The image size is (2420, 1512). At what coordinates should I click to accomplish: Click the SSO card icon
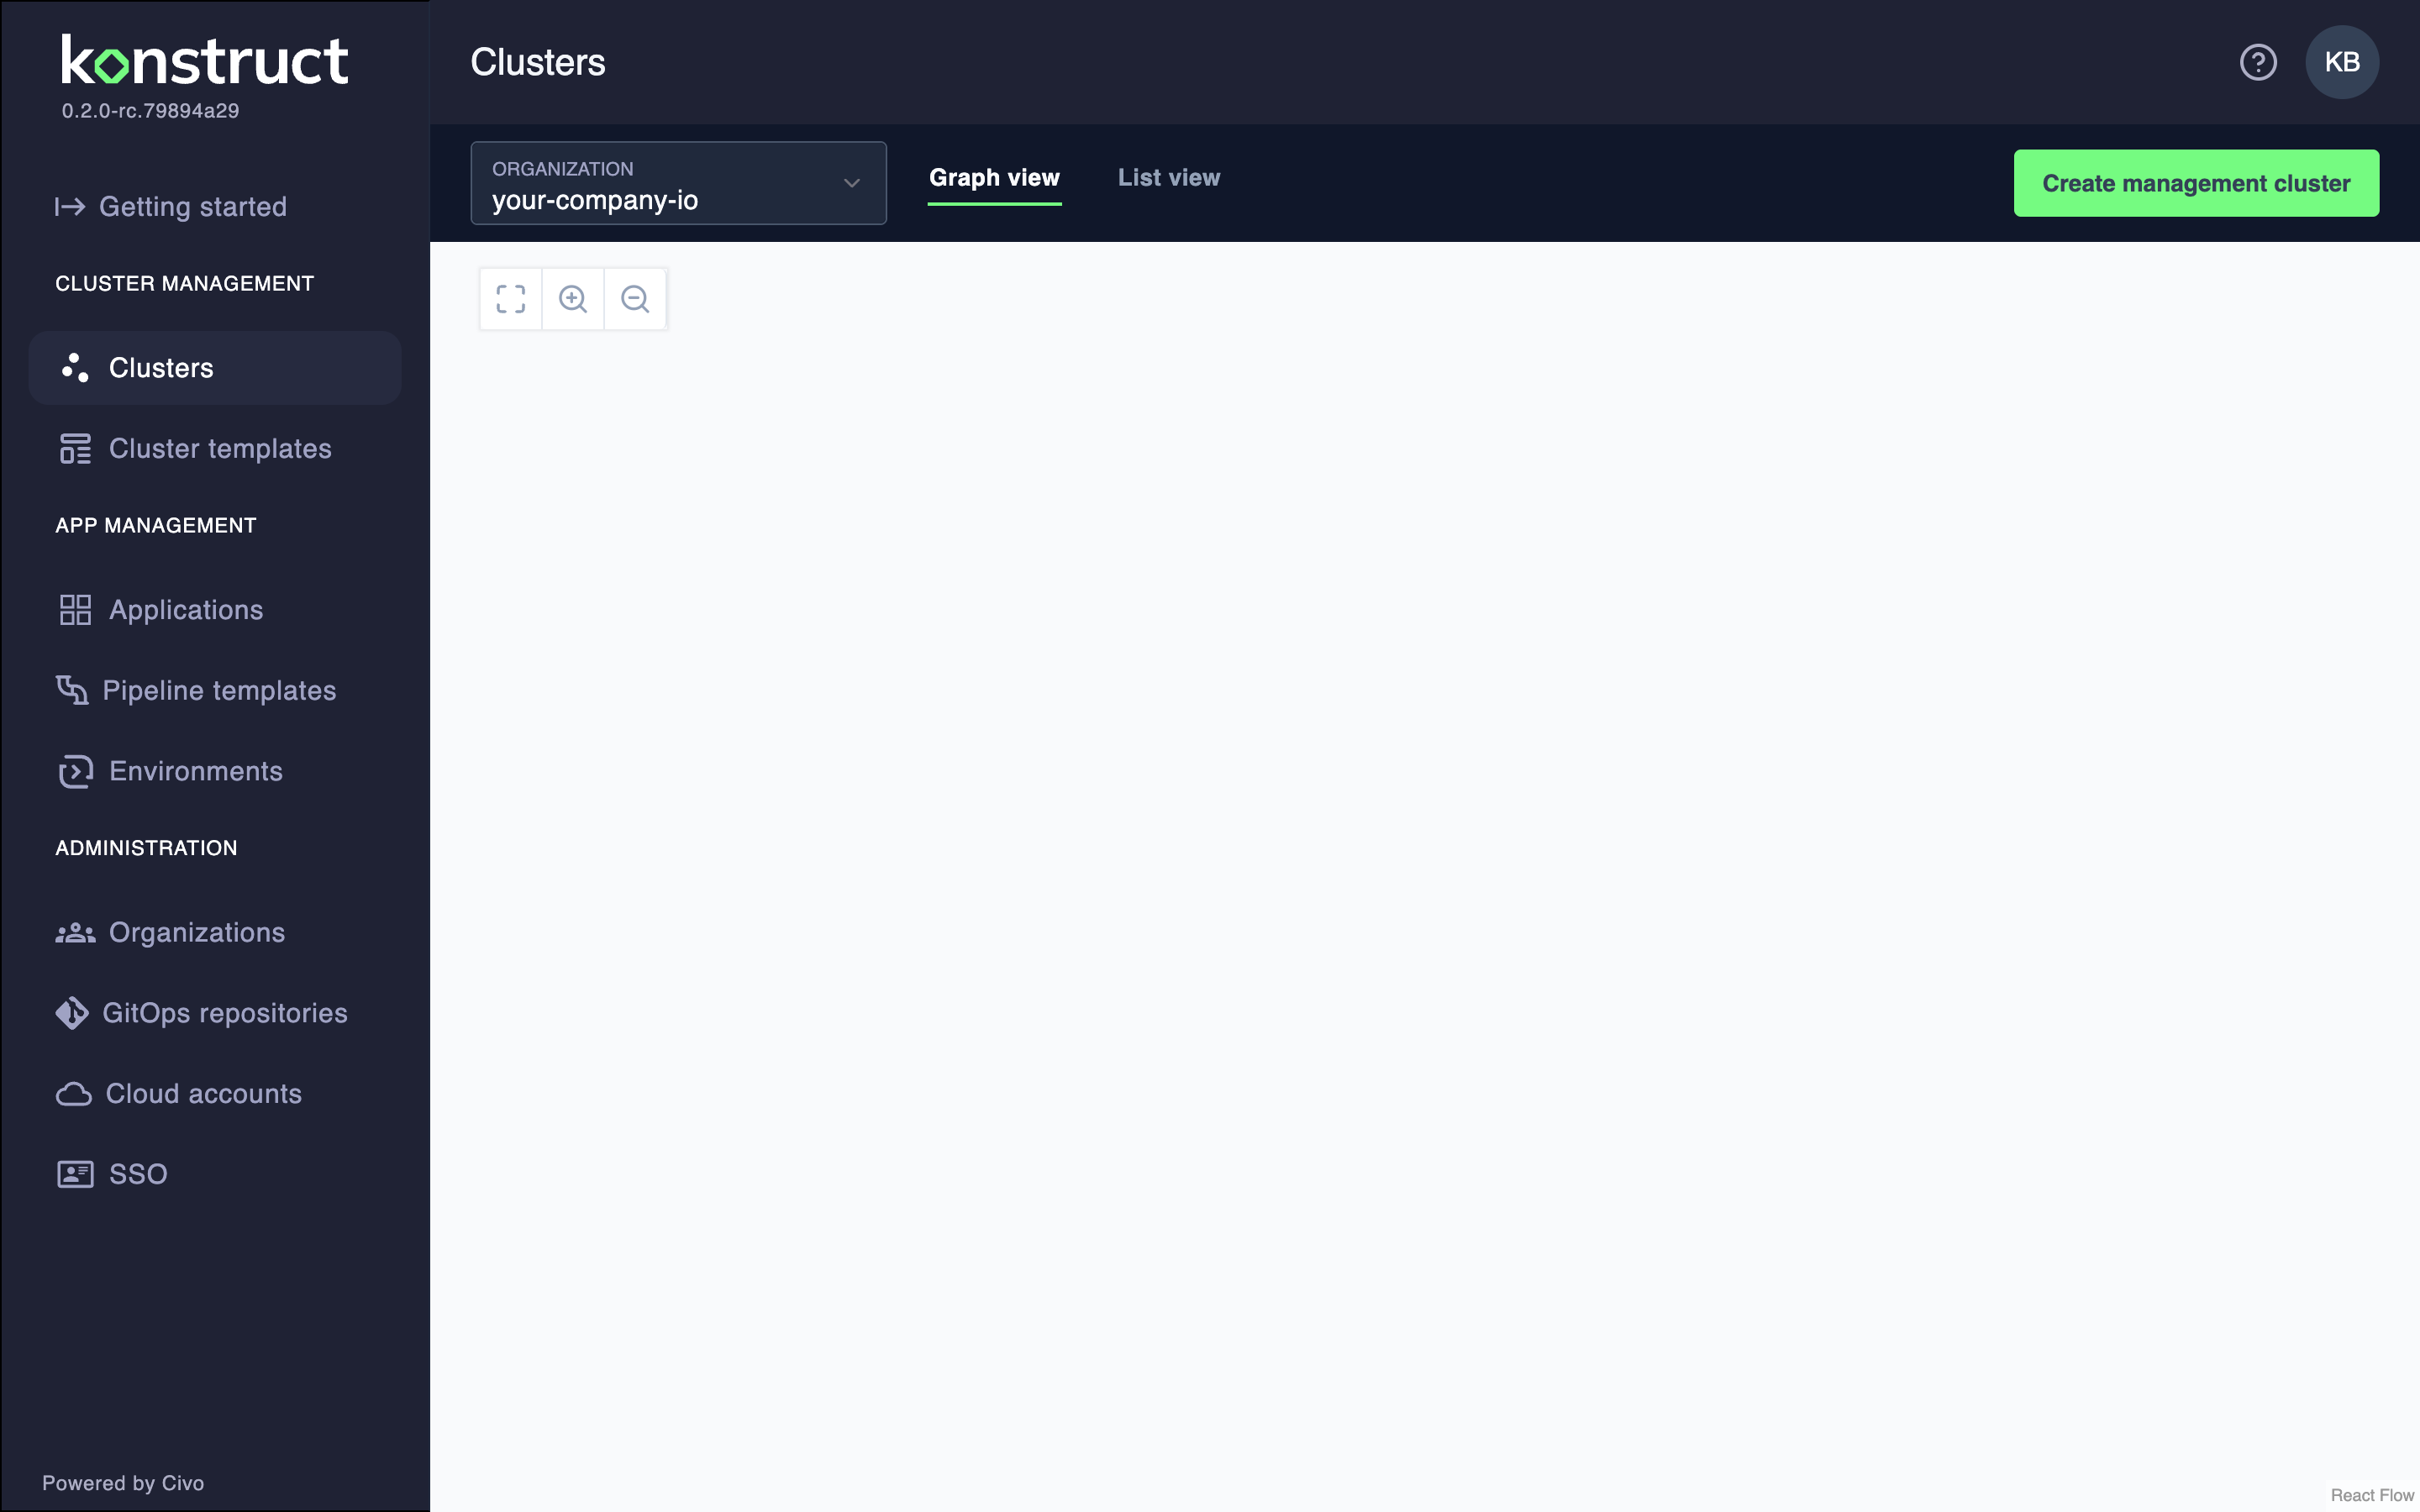click(x=73, y=1173)
